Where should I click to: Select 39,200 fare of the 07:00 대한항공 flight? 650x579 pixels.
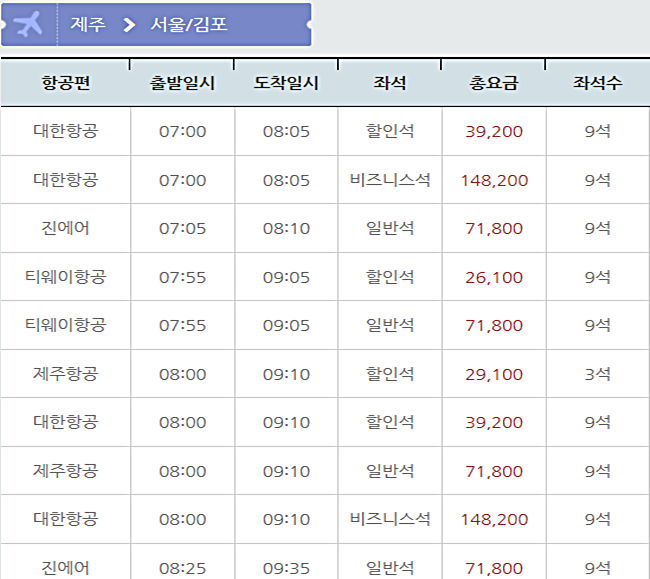pyautogui.click(x=494, y=131)
